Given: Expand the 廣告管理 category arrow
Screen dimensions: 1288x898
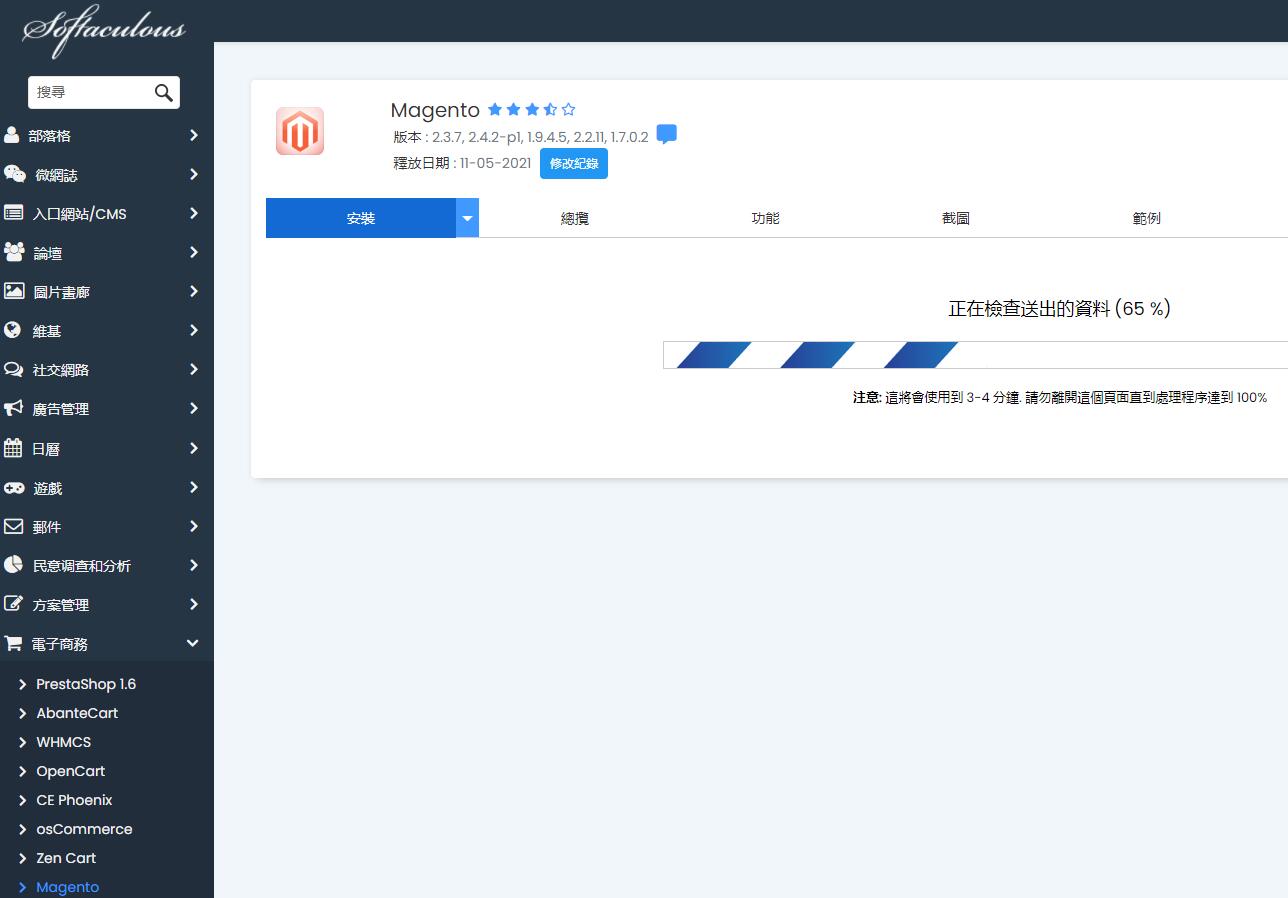Looking at the screenshot, I should click(x=194, y=408).
